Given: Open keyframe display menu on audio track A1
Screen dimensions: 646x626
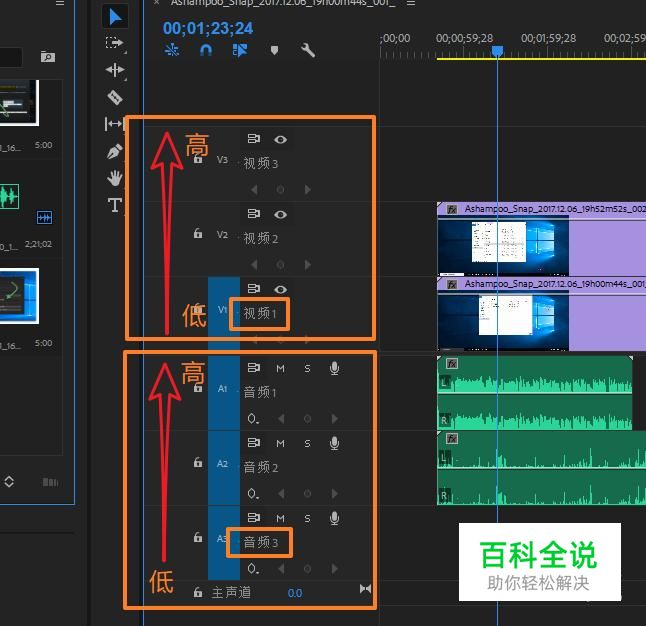Looking at the screenshot, I should click(254, 419).
